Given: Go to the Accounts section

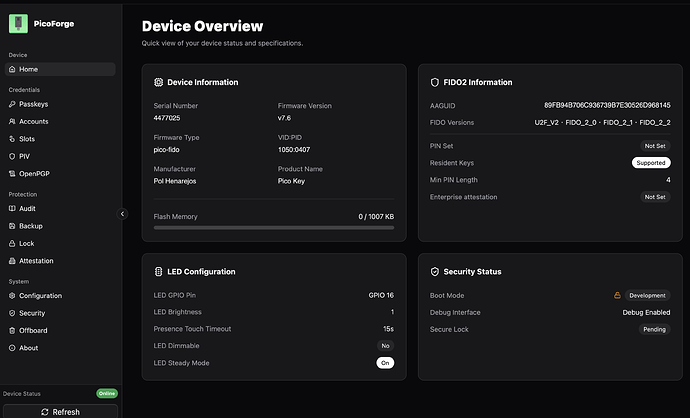Looking at the screenshot, I should (x=60, y=121).
